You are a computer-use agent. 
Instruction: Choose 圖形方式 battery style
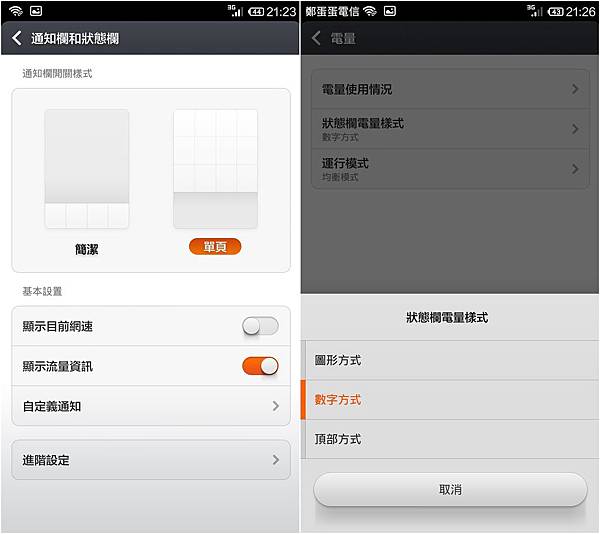click(450, 360)
